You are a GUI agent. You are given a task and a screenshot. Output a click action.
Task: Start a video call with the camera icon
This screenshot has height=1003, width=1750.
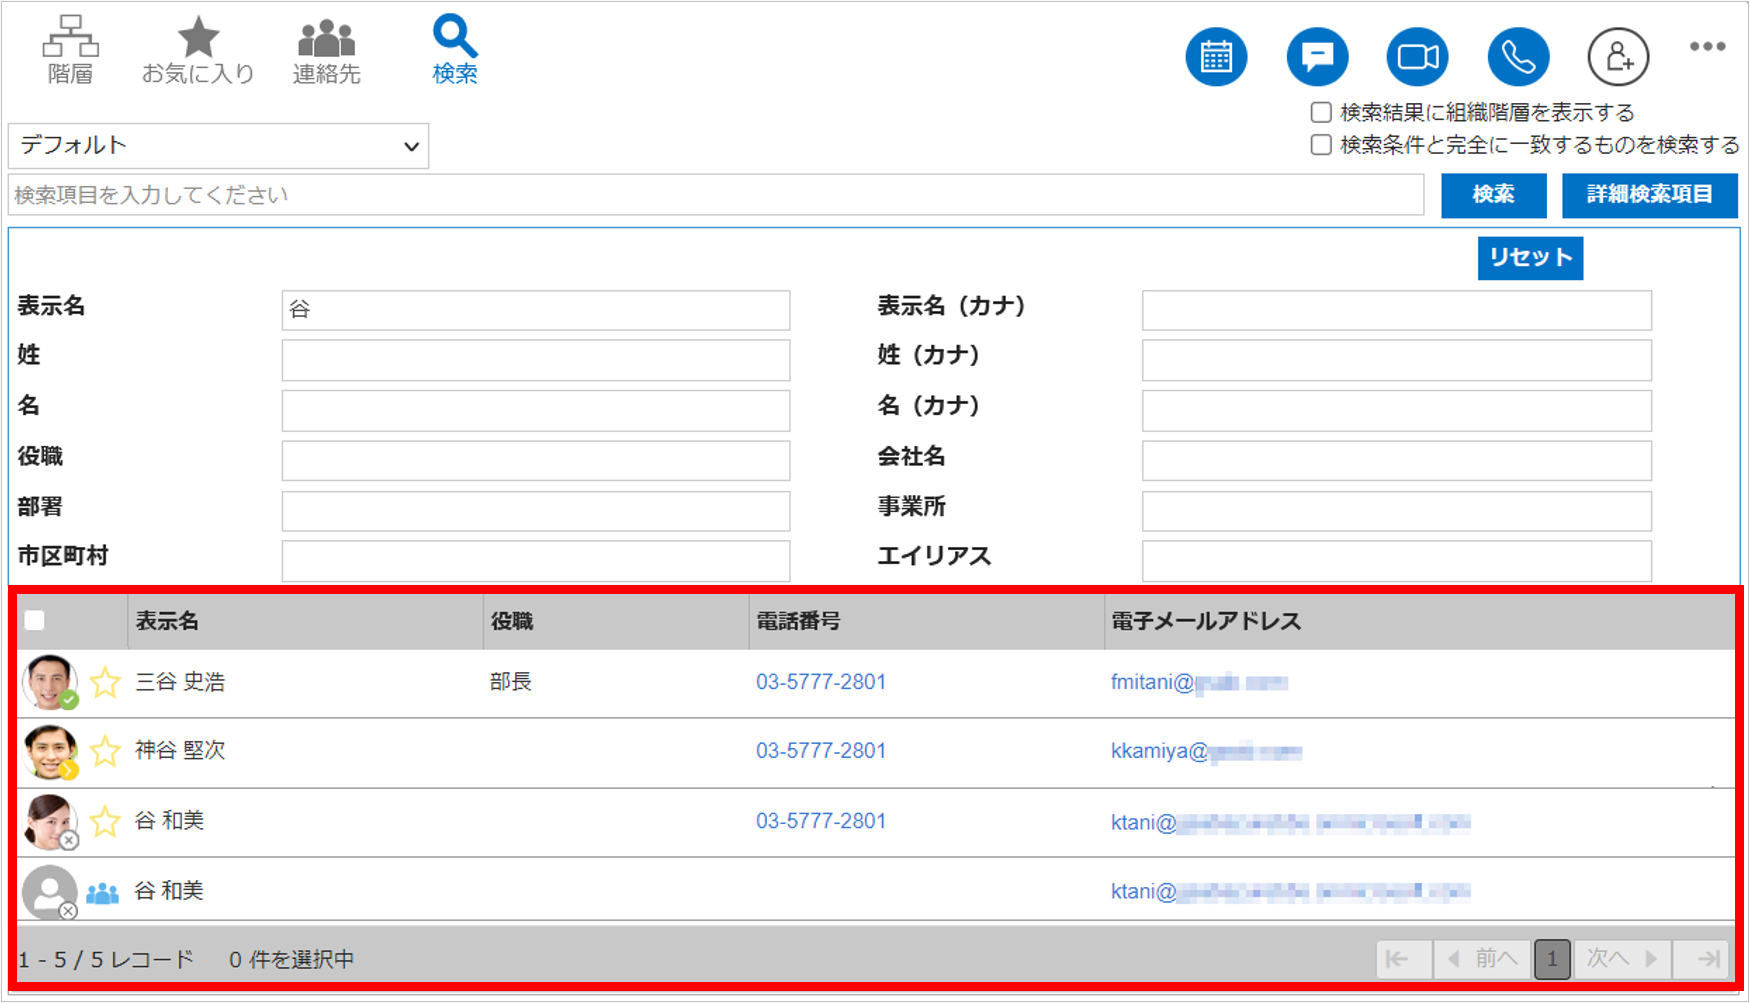[1418, 57]
